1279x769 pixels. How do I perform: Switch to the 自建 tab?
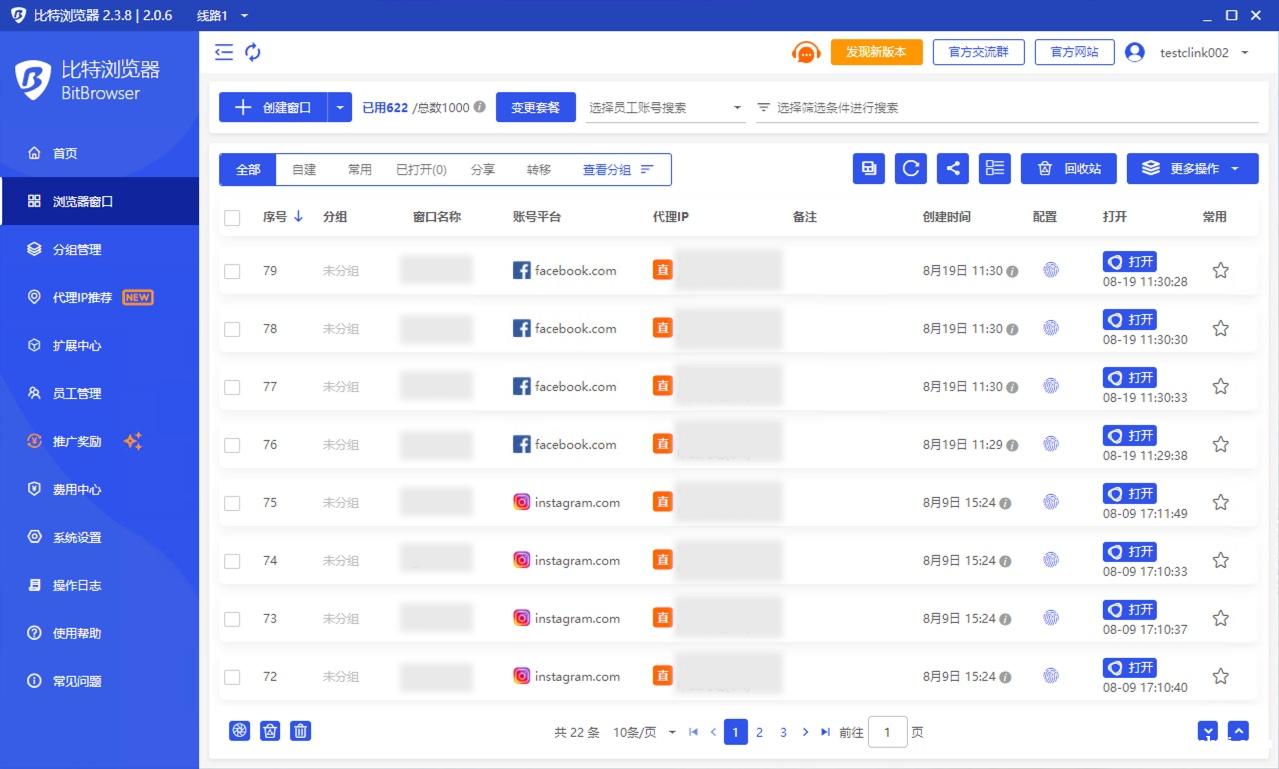tap(304, 169)
